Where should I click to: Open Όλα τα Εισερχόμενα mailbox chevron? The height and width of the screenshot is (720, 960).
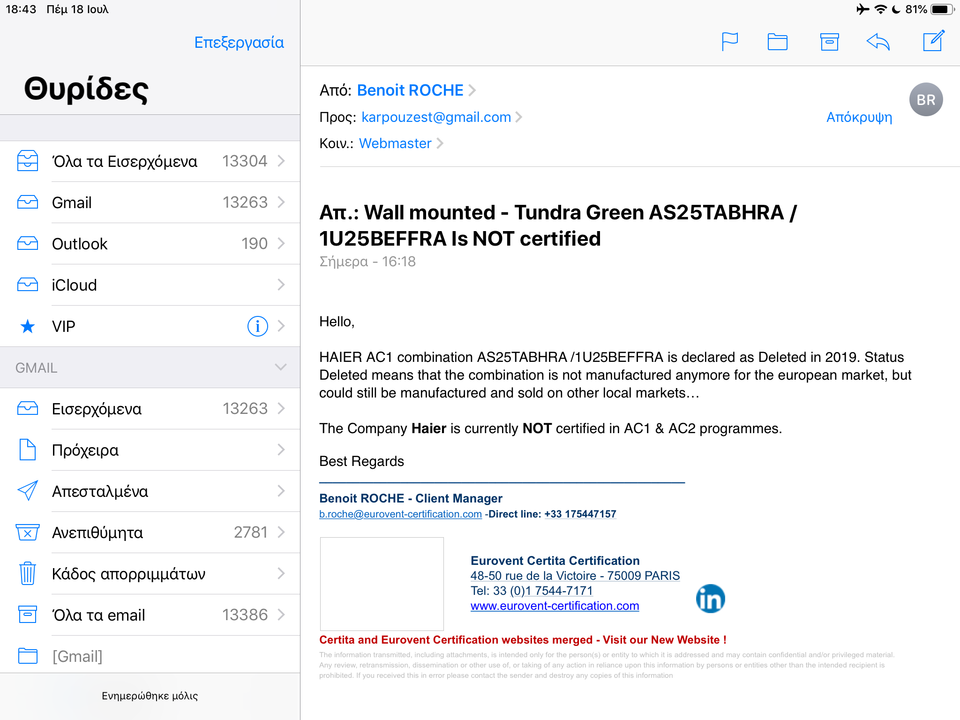tap(281, 161)
